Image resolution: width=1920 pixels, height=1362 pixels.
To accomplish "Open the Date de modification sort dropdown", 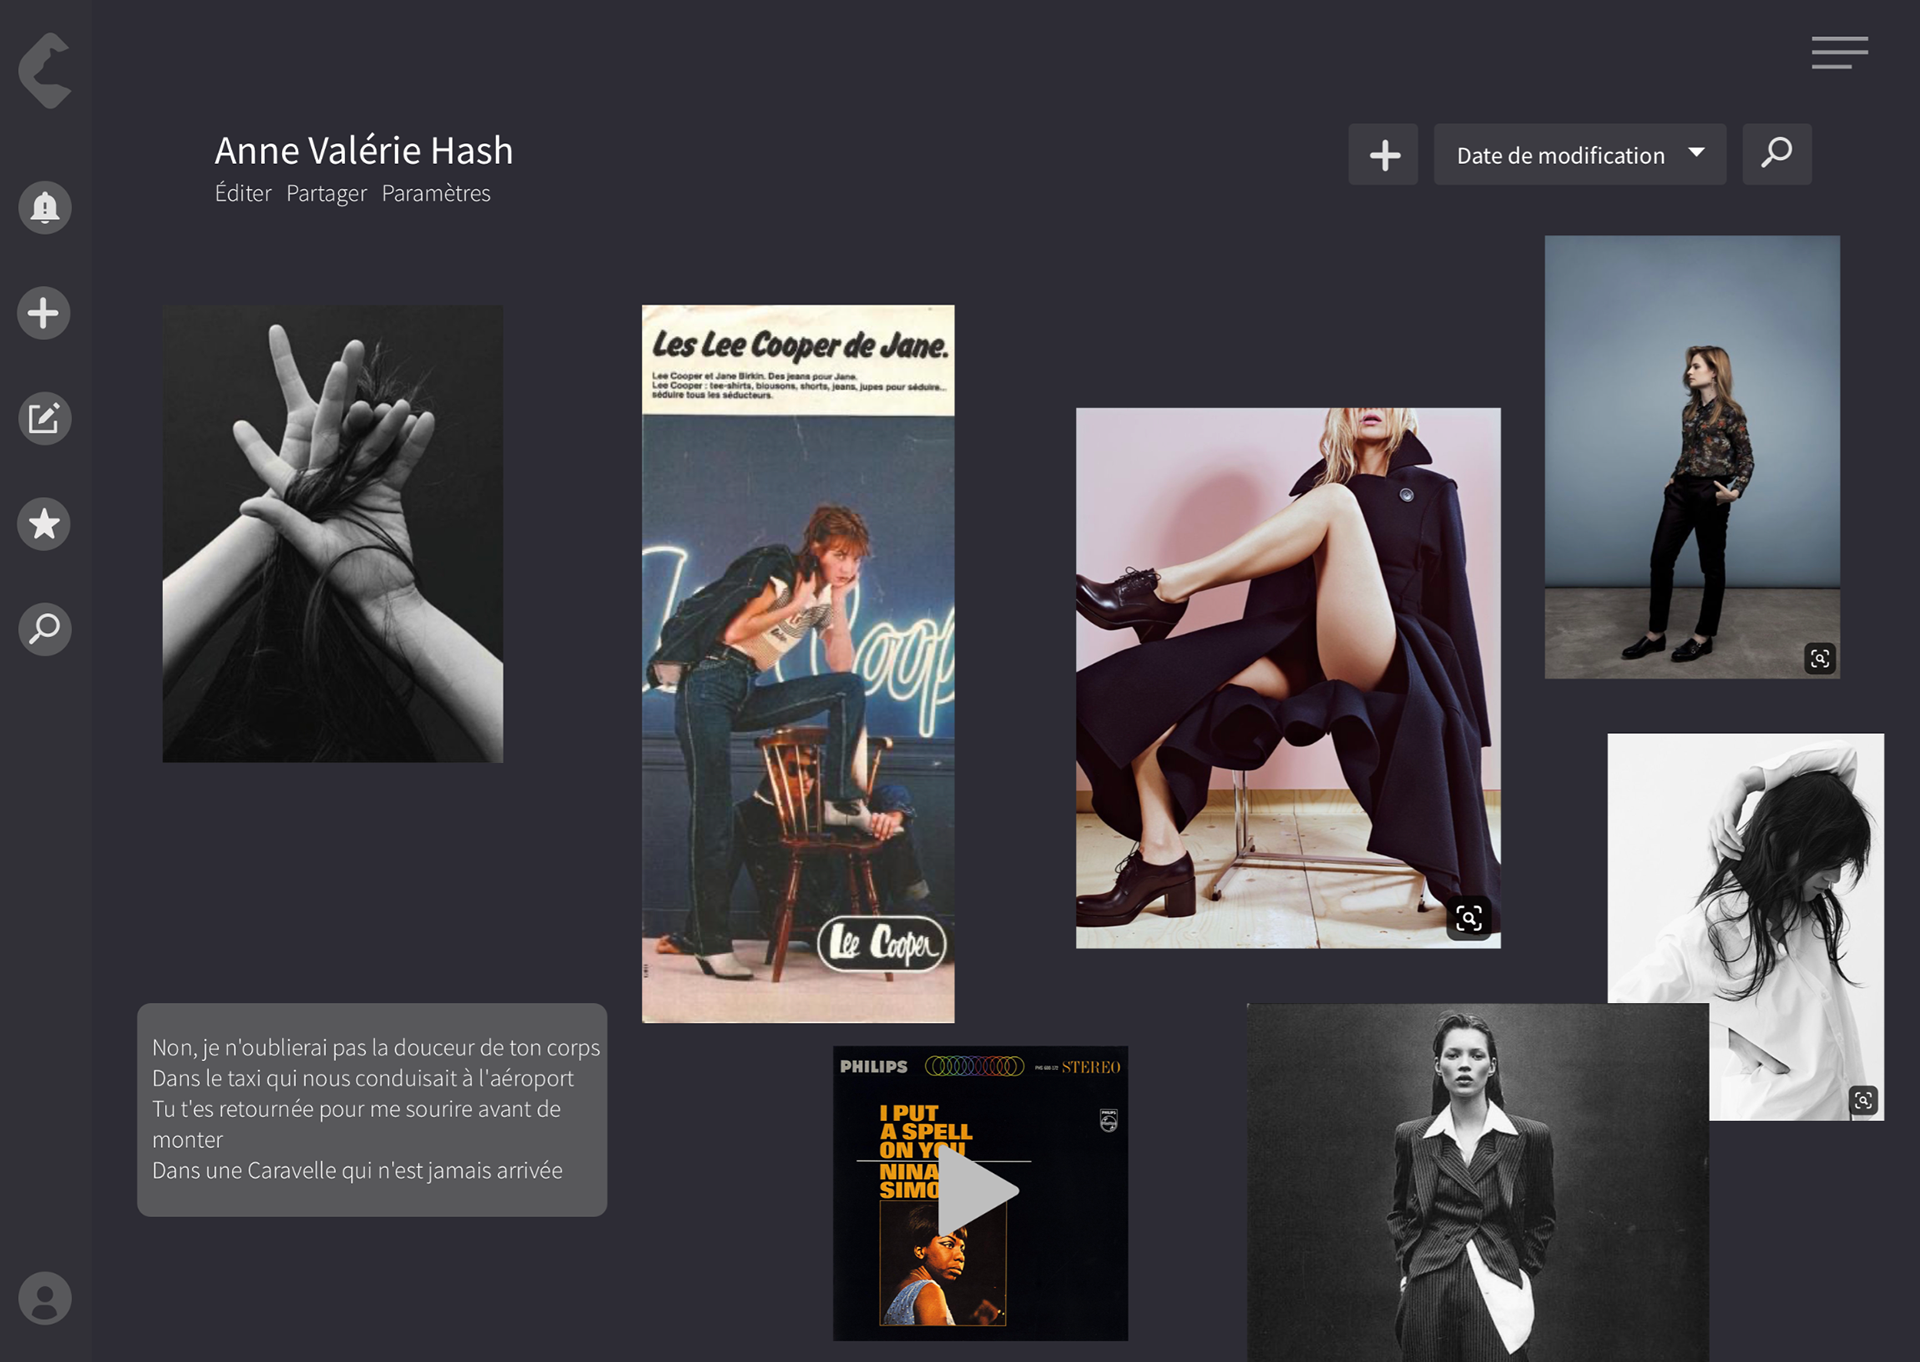I will coord(1580,155).
